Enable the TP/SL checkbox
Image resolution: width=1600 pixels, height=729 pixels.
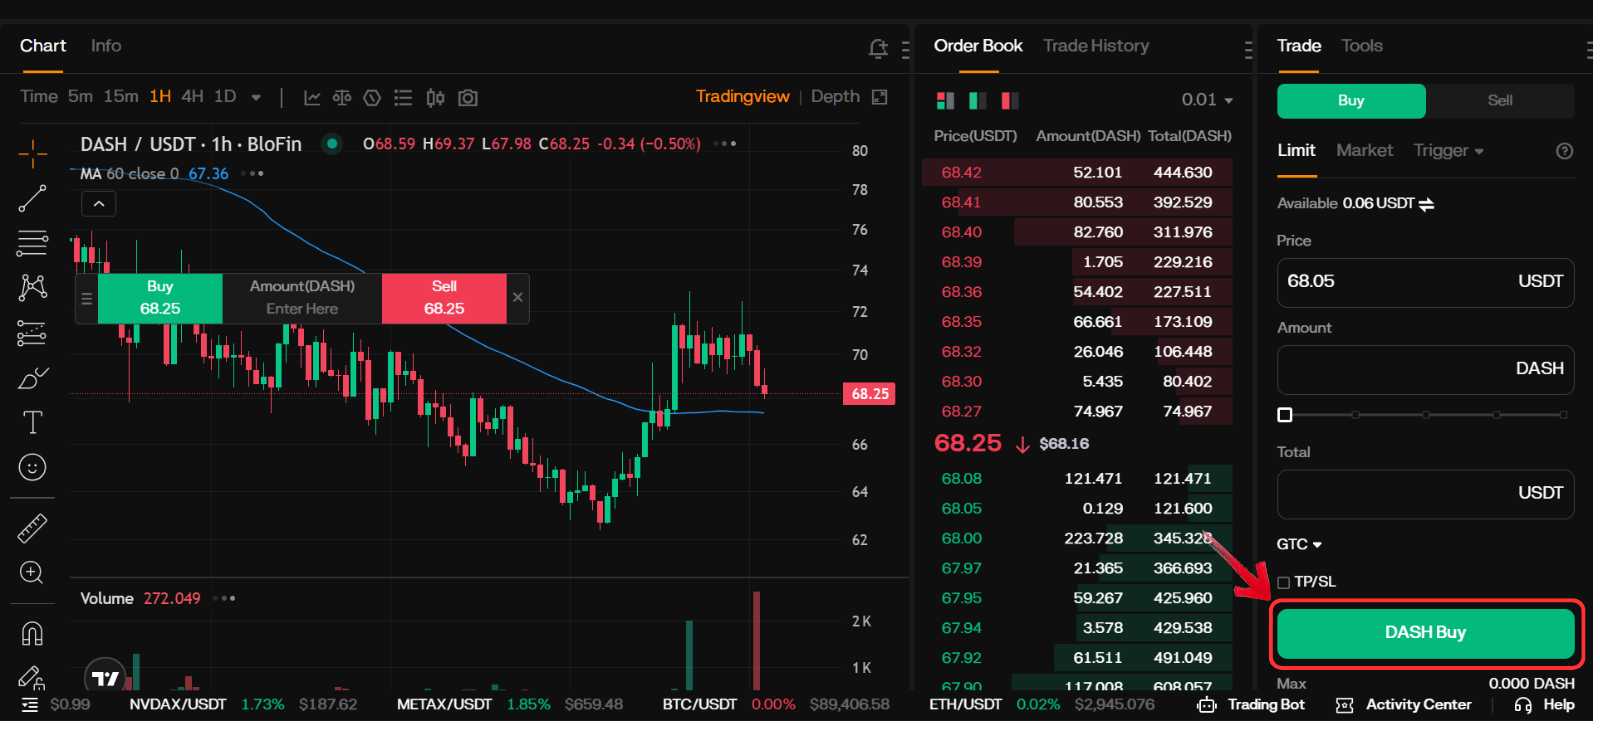coord(1284,582)
